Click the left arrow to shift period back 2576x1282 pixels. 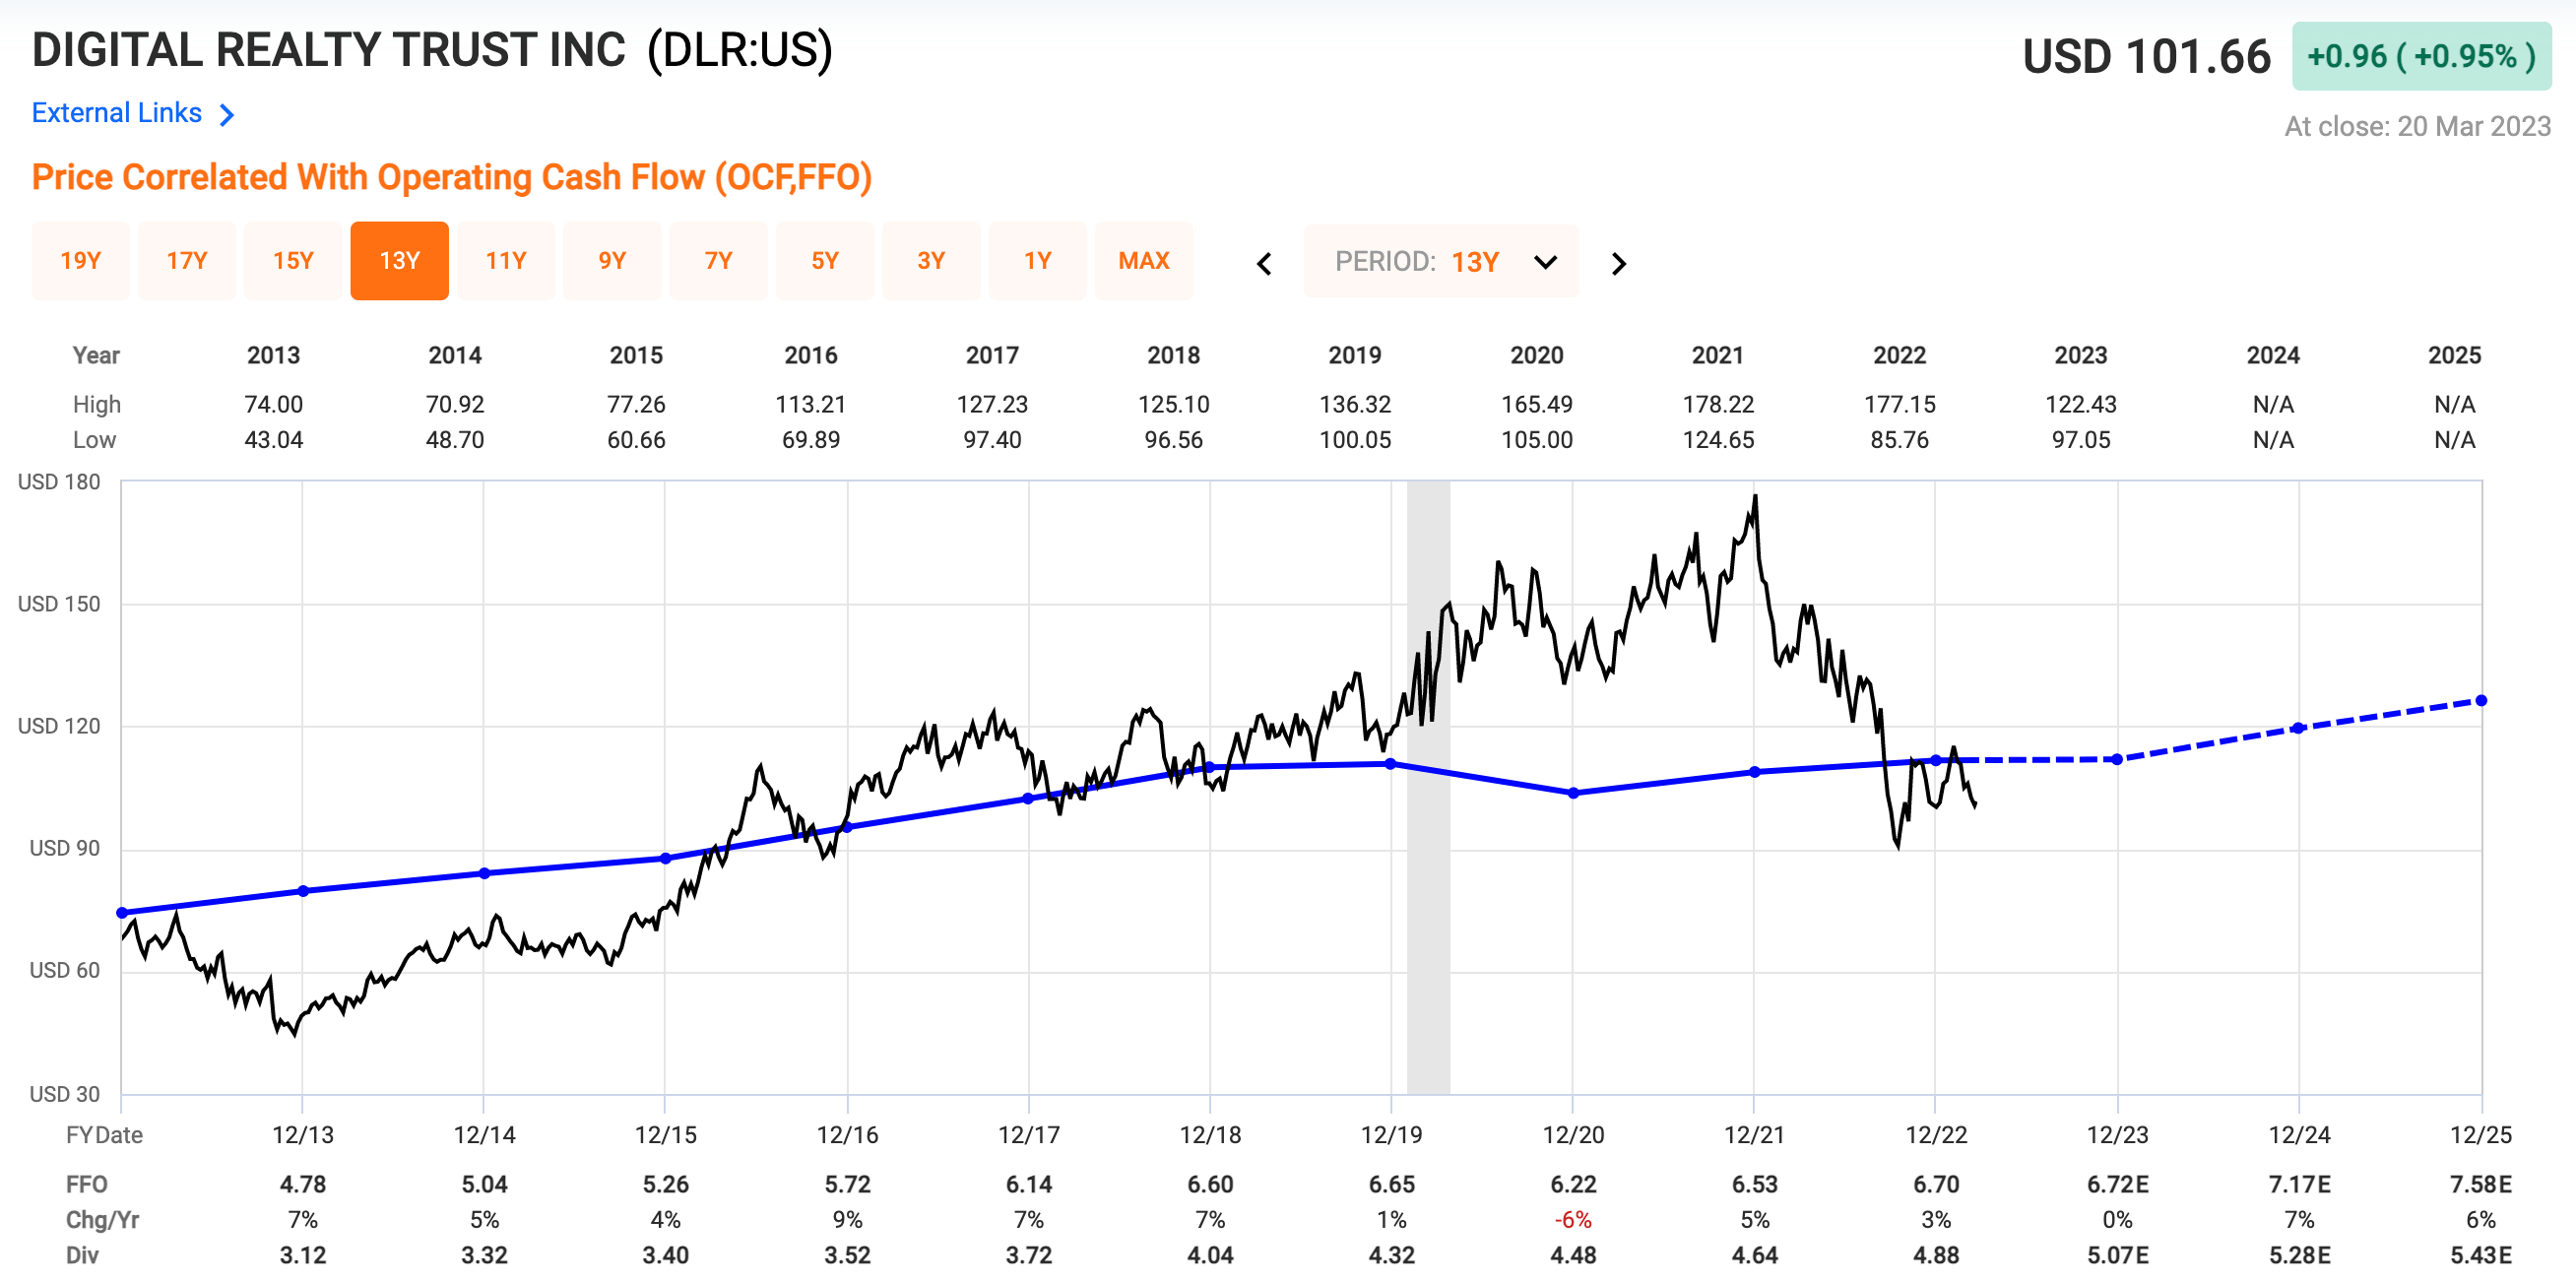click(1264, 262)
